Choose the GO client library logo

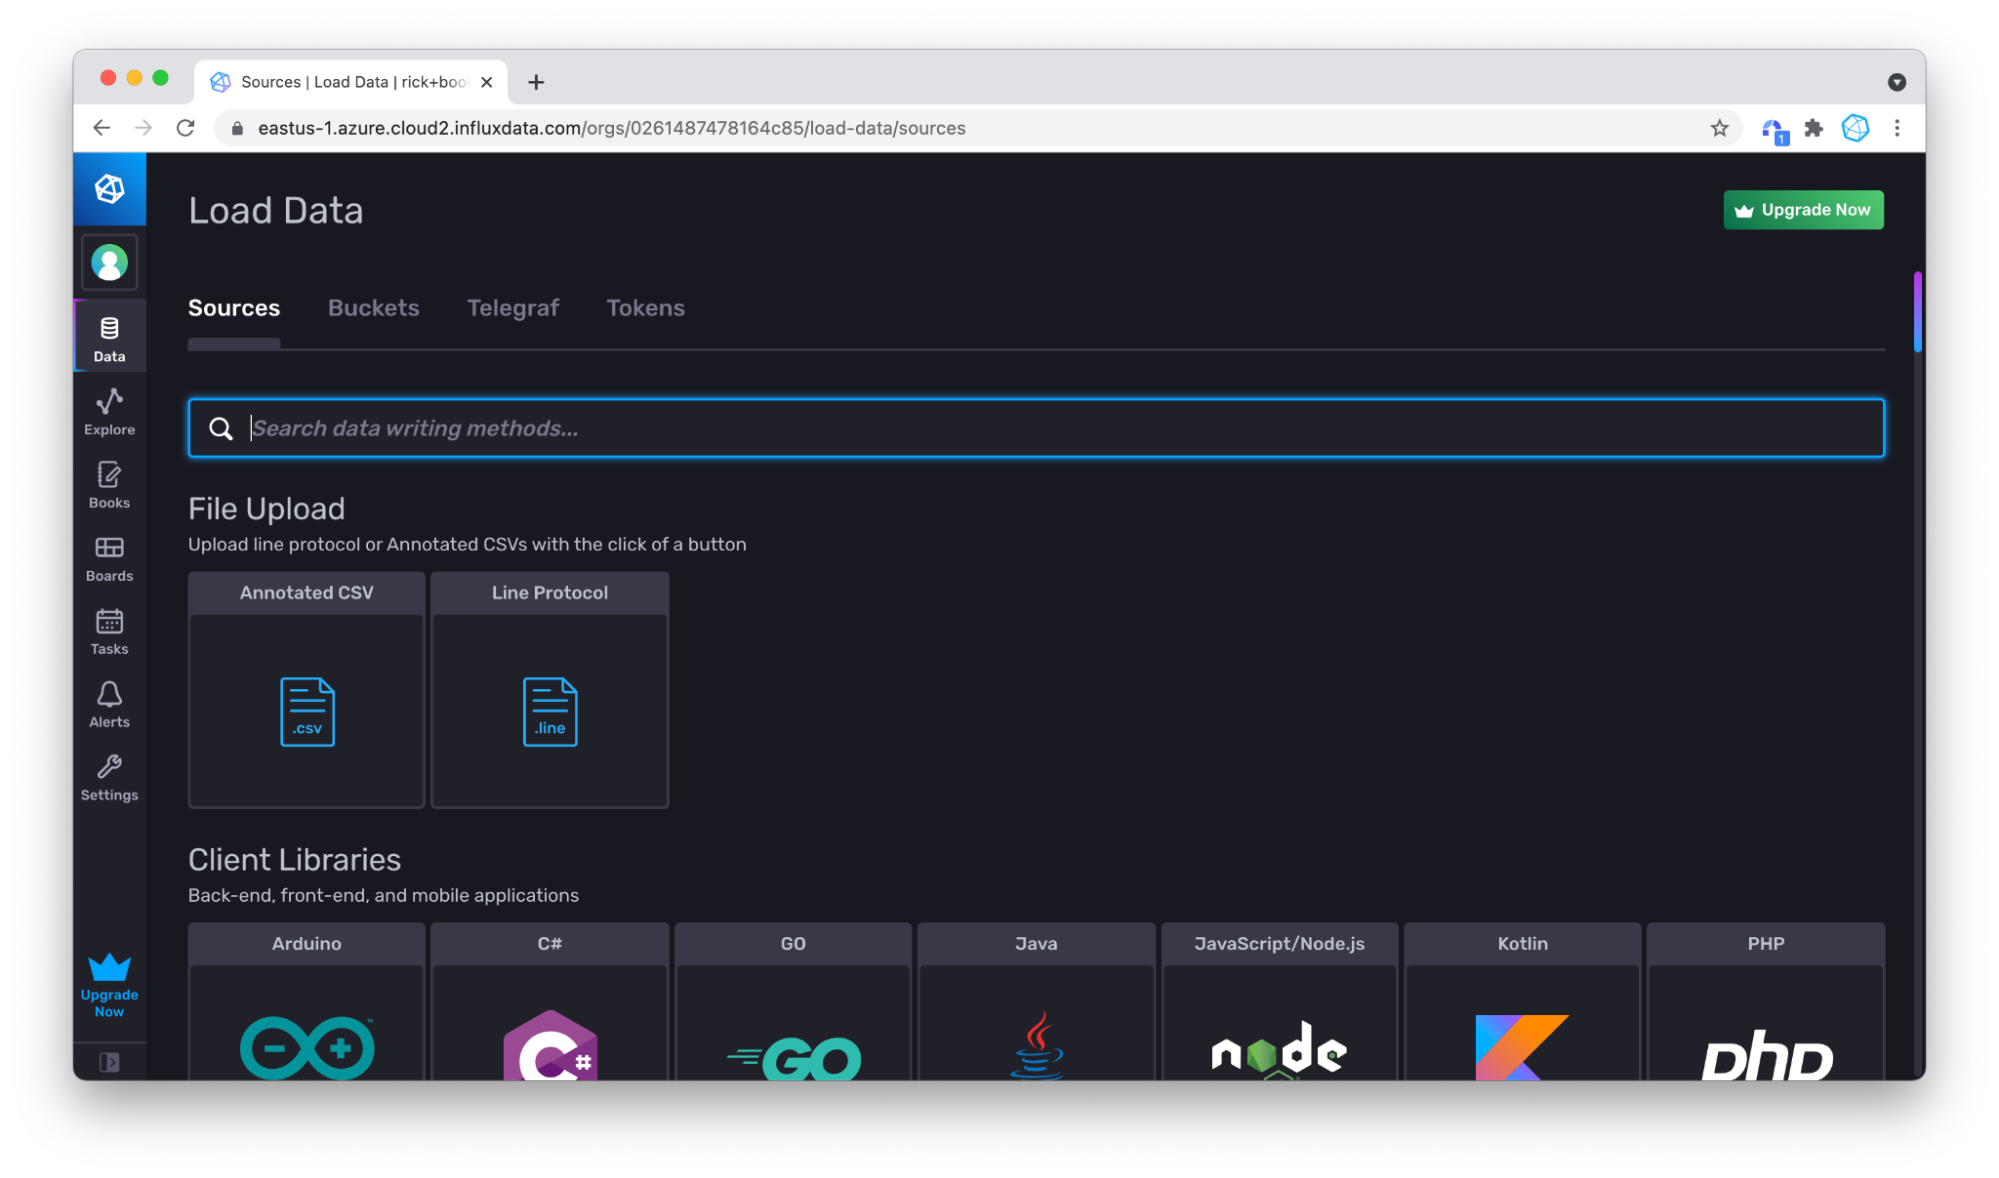793,1058
